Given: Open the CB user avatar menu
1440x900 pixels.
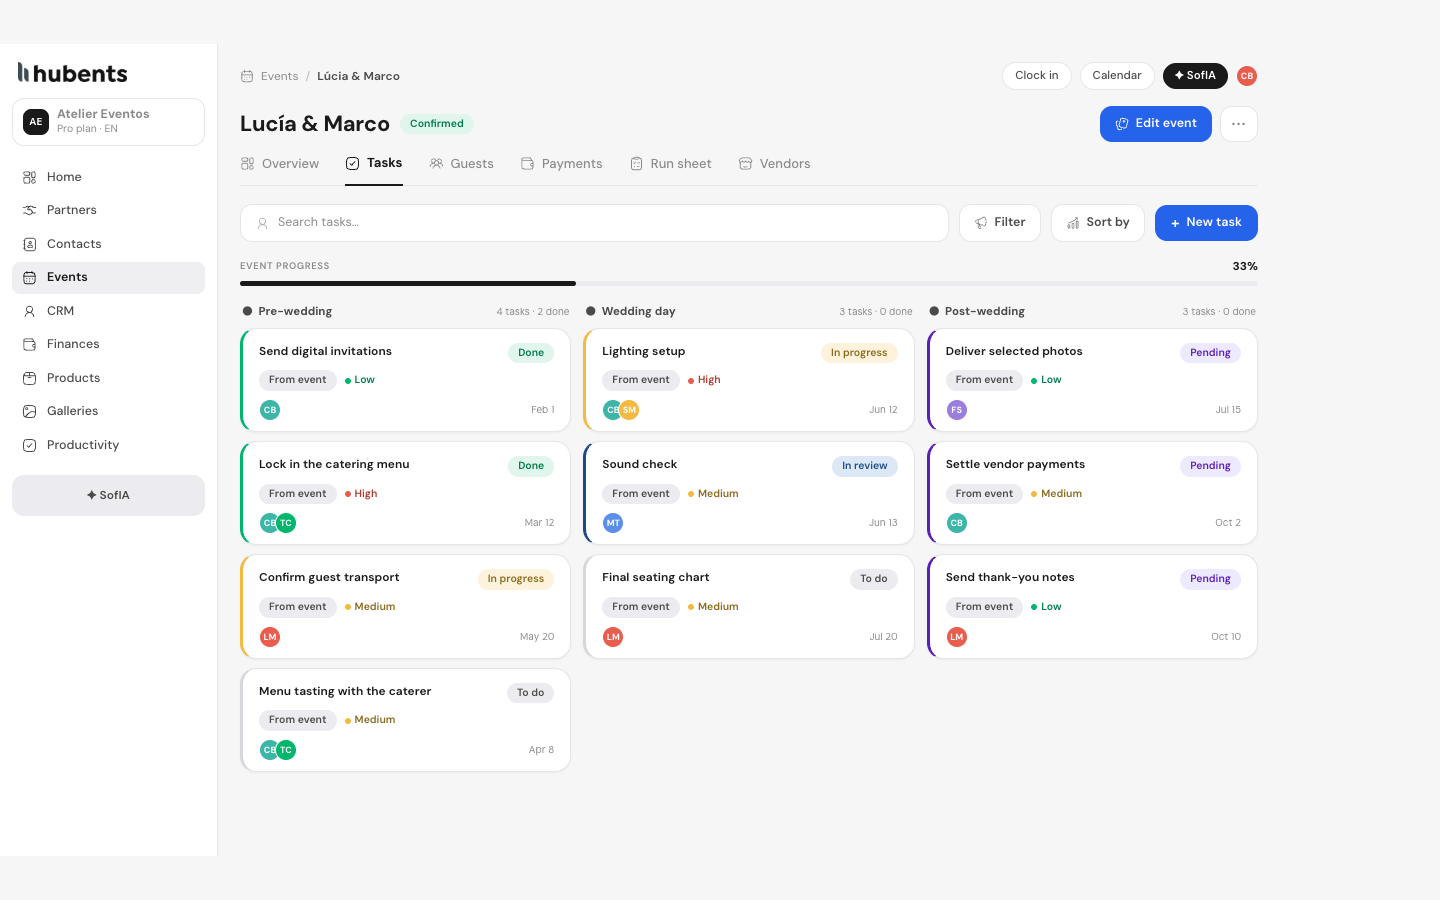Looking at the screenshot, I should [1247, 76].
